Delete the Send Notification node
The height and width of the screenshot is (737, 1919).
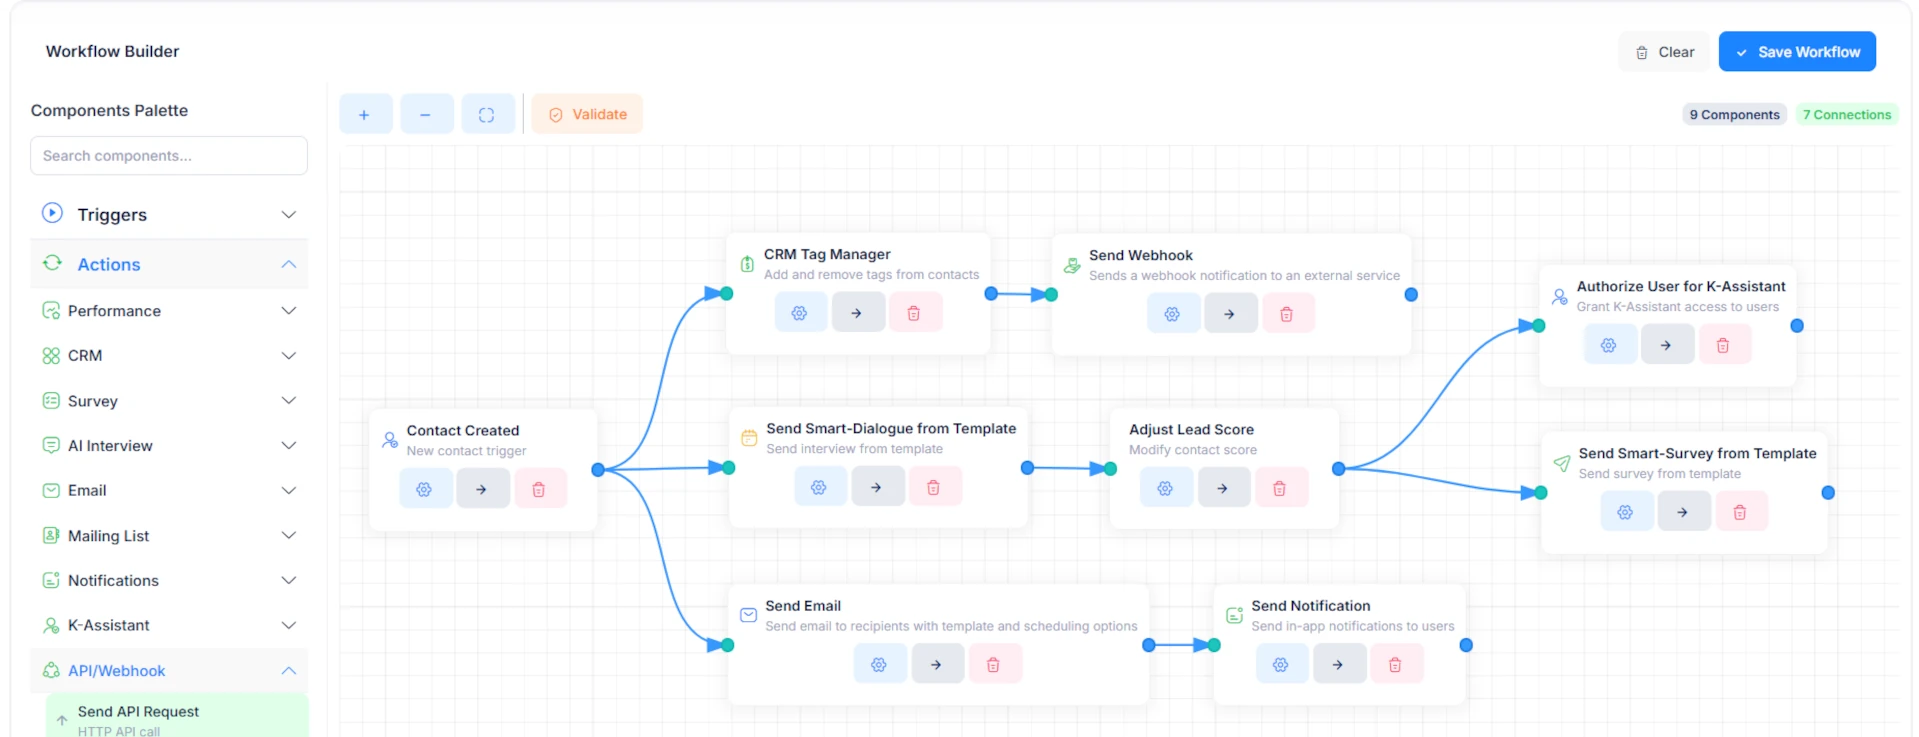(x=1396, y=664)
